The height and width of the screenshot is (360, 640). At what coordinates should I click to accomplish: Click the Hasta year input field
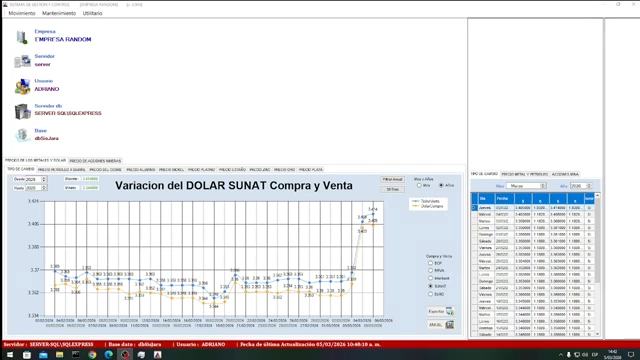(x=33, y=188)
